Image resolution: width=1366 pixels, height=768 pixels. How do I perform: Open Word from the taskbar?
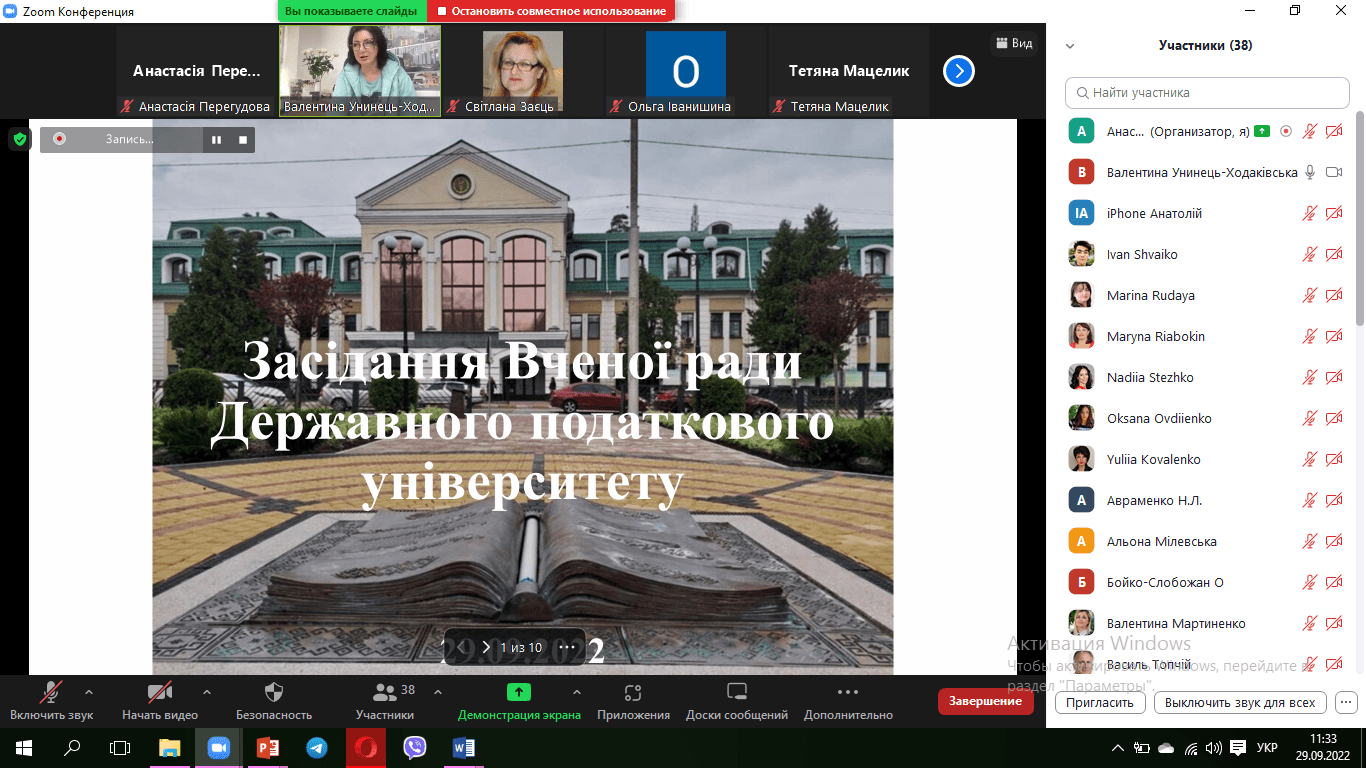coord(464,747)
